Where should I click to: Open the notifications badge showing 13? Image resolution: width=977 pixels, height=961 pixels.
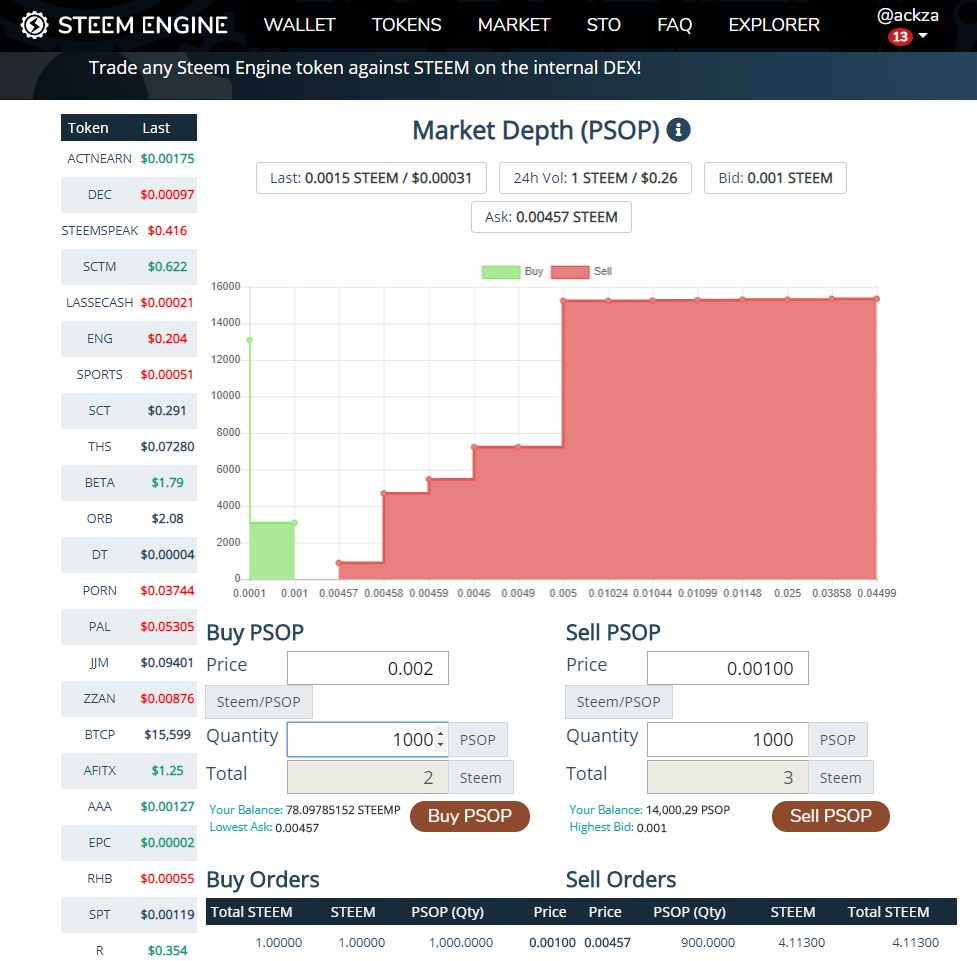pyautogui.click(x=899, y=37)
